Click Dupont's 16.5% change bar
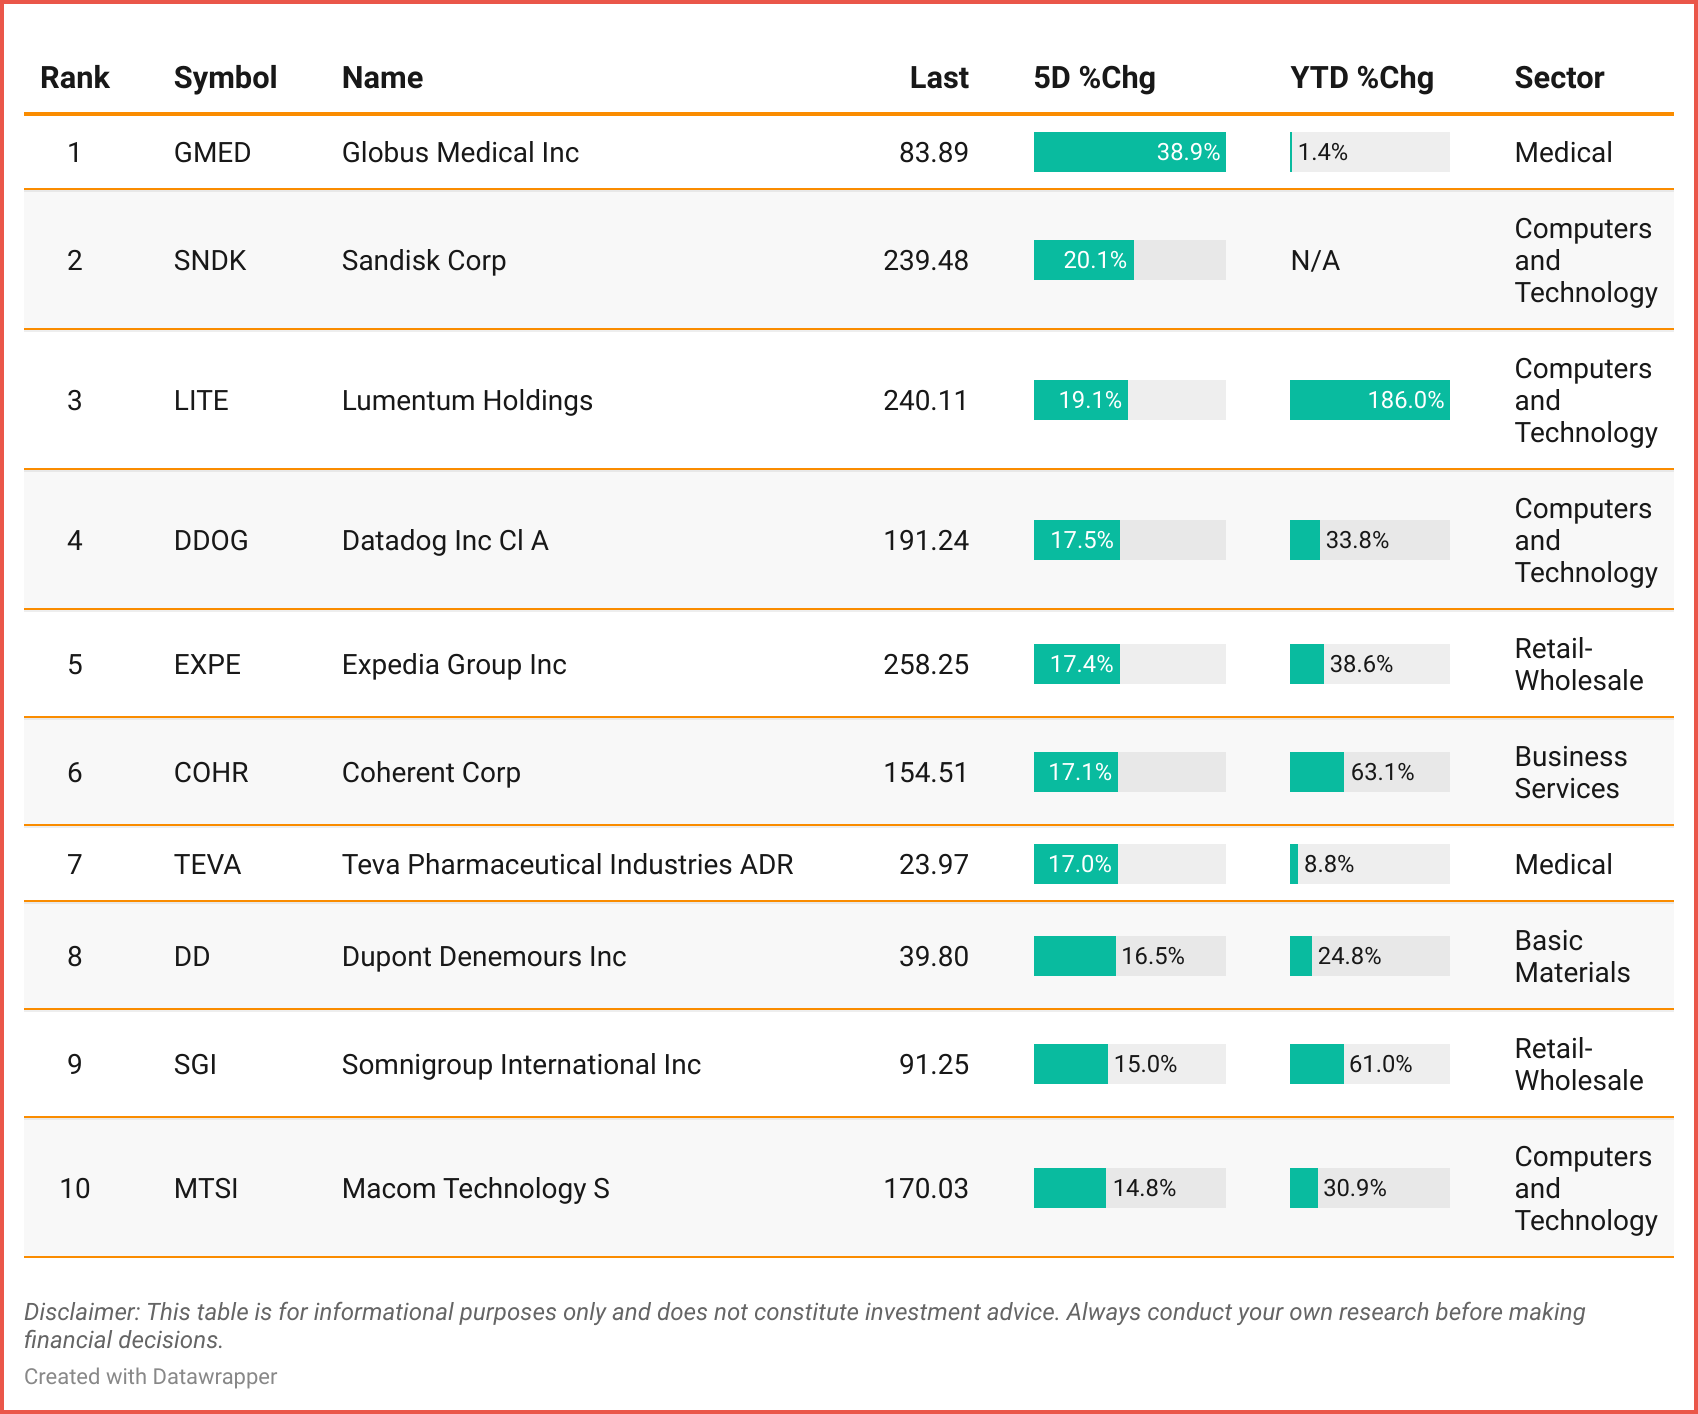Screen dimensions: 1698x1414 (1075, 957)
